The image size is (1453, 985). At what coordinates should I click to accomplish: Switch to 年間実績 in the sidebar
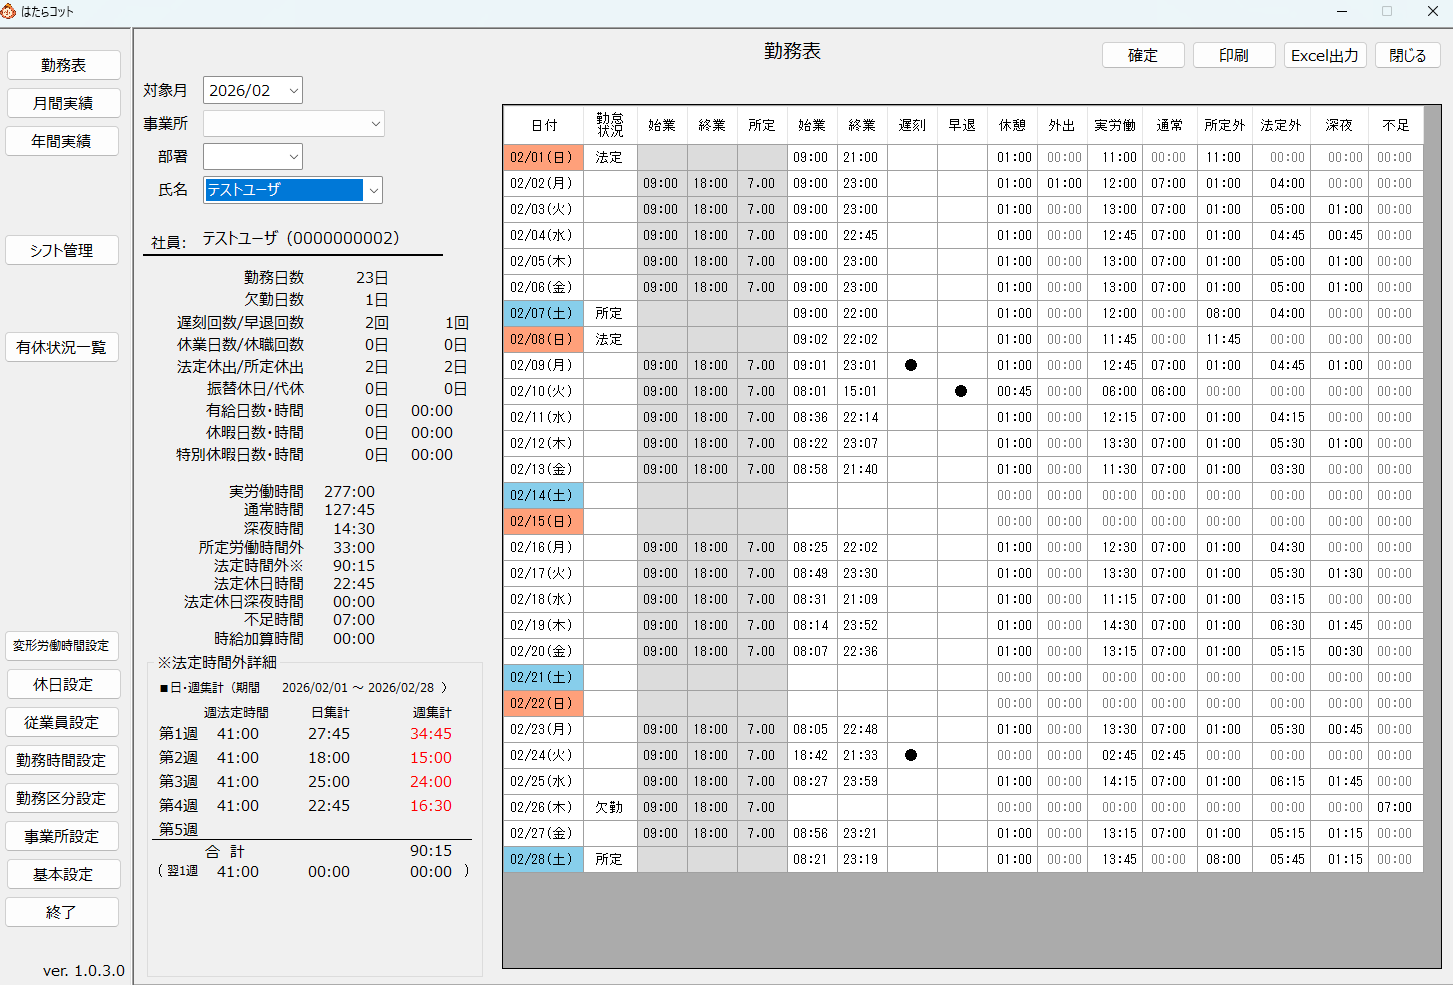coord(63,141)
